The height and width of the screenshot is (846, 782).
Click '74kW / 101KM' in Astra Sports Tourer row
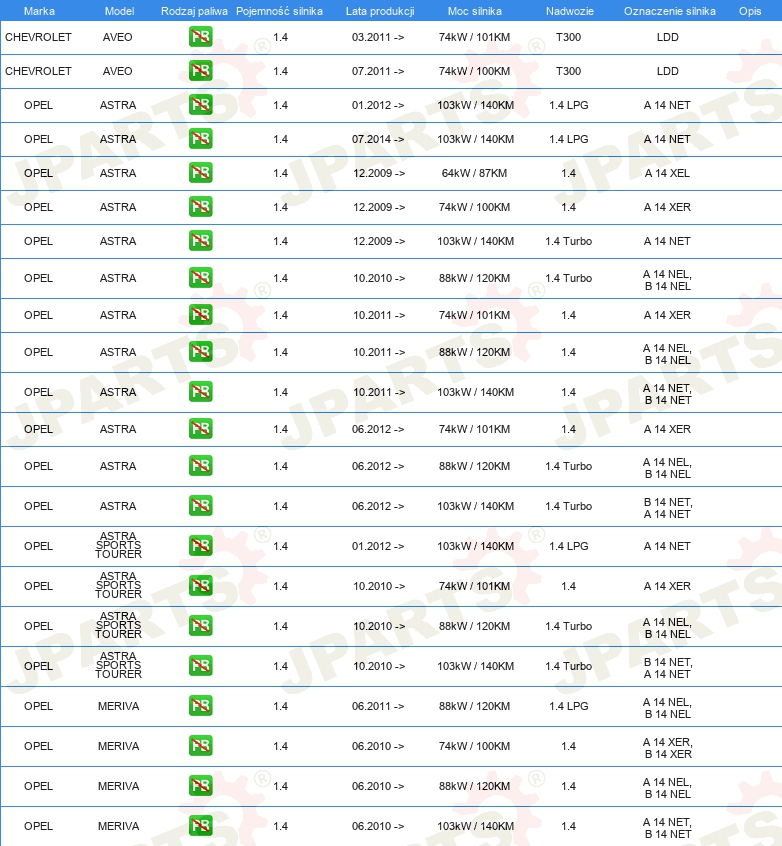click(474, 586)
